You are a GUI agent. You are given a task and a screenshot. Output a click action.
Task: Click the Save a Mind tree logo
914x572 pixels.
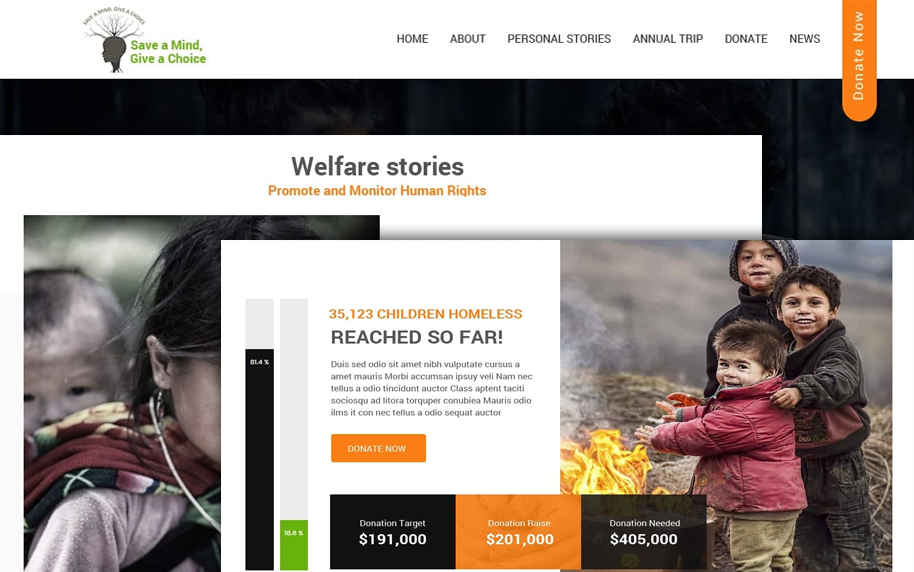click(x=145, y=40)
